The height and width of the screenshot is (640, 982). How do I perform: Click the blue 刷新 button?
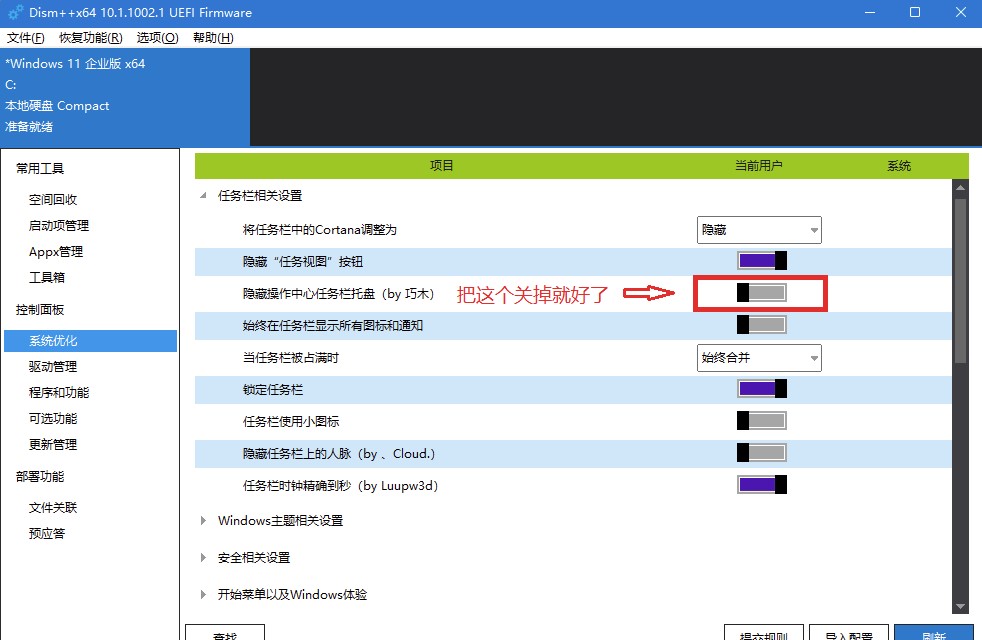tap(934, 632)
